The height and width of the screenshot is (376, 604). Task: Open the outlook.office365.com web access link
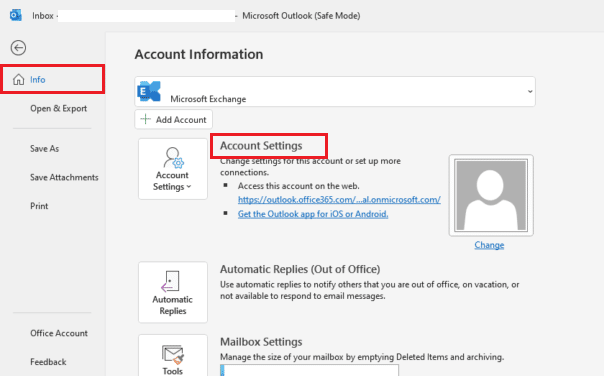coord(339,200)
